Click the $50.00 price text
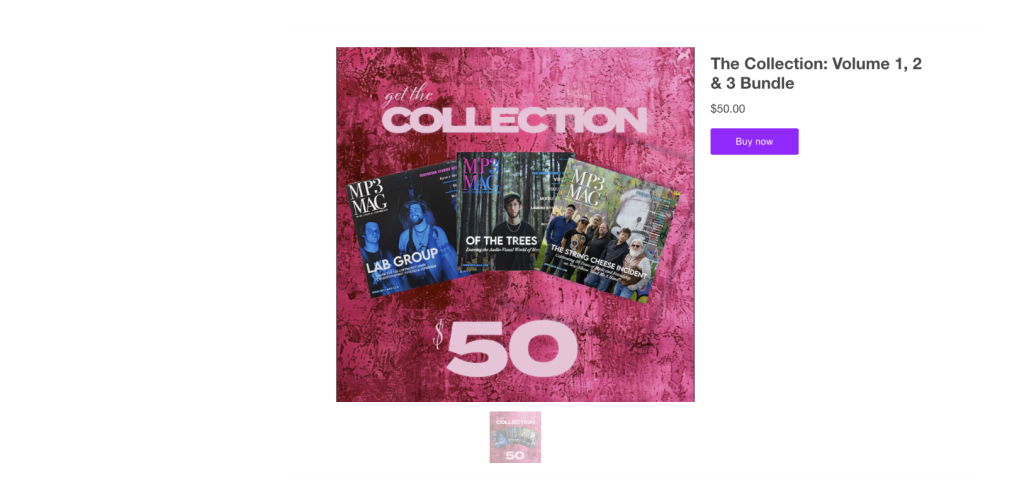Image resolution: width=1024 pixels, height=480 pixels. 728,109
